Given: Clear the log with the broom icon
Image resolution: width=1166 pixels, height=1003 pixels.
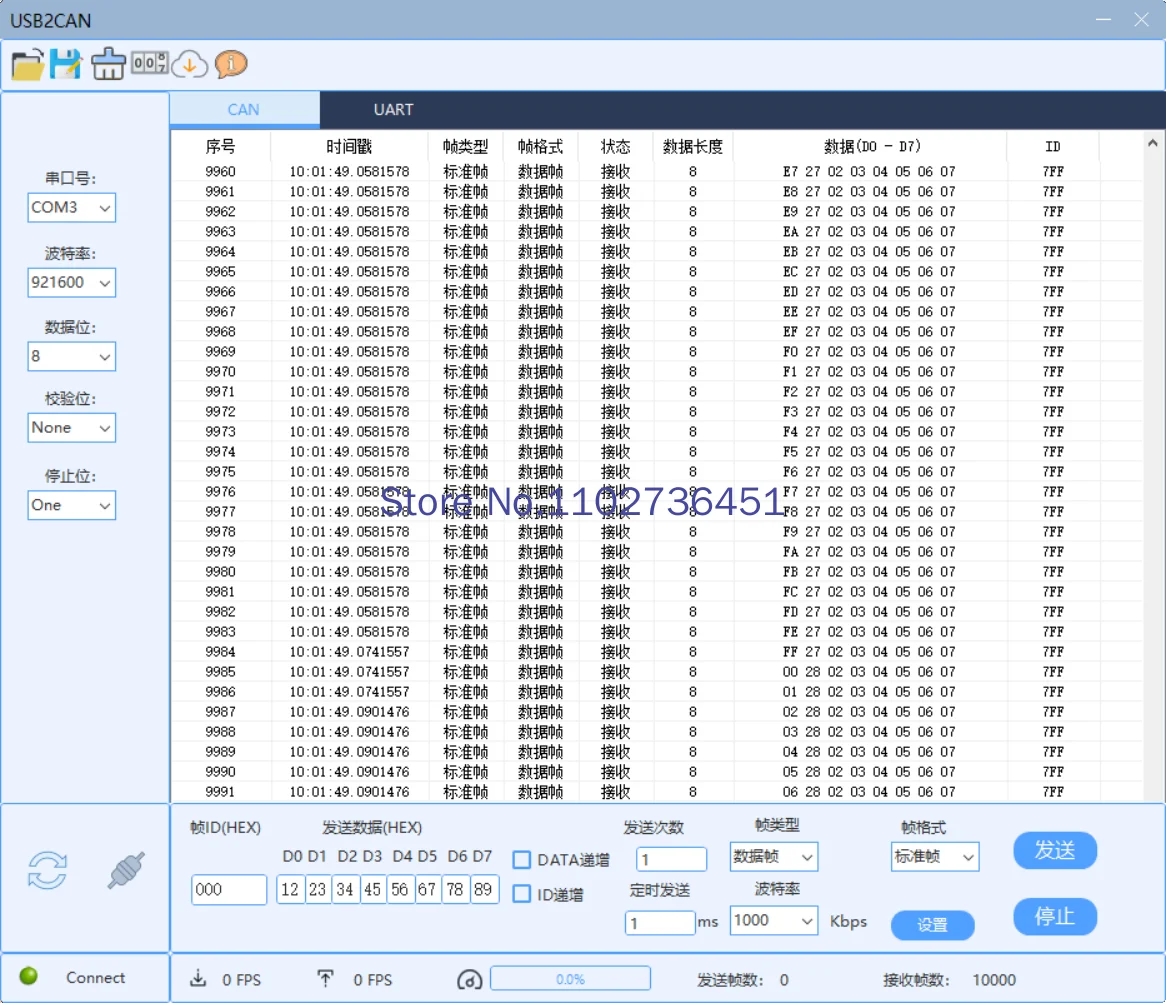Looking at the screenshot, I should point(108,65).
